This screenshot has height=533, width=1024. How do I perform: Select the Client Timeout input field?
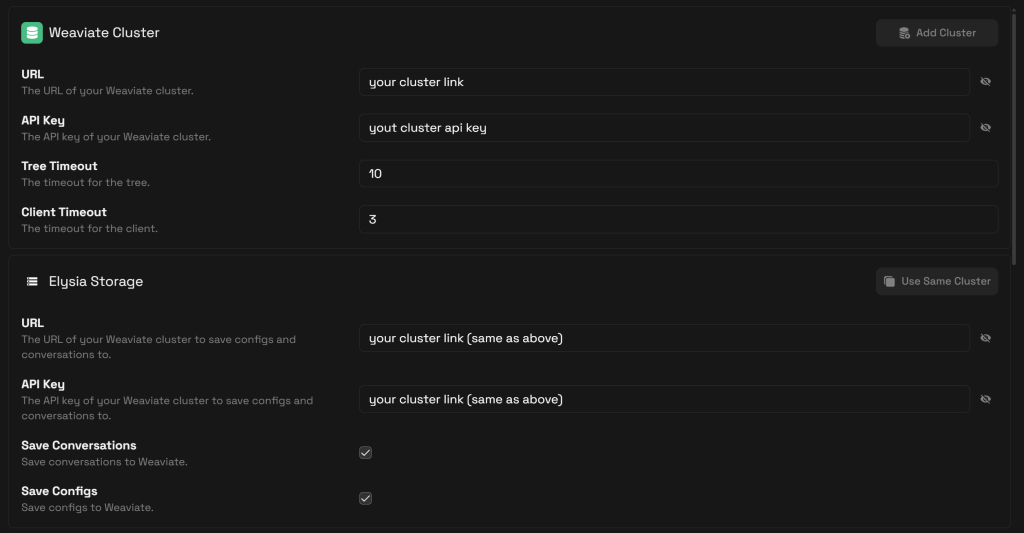tap(678, 219)
